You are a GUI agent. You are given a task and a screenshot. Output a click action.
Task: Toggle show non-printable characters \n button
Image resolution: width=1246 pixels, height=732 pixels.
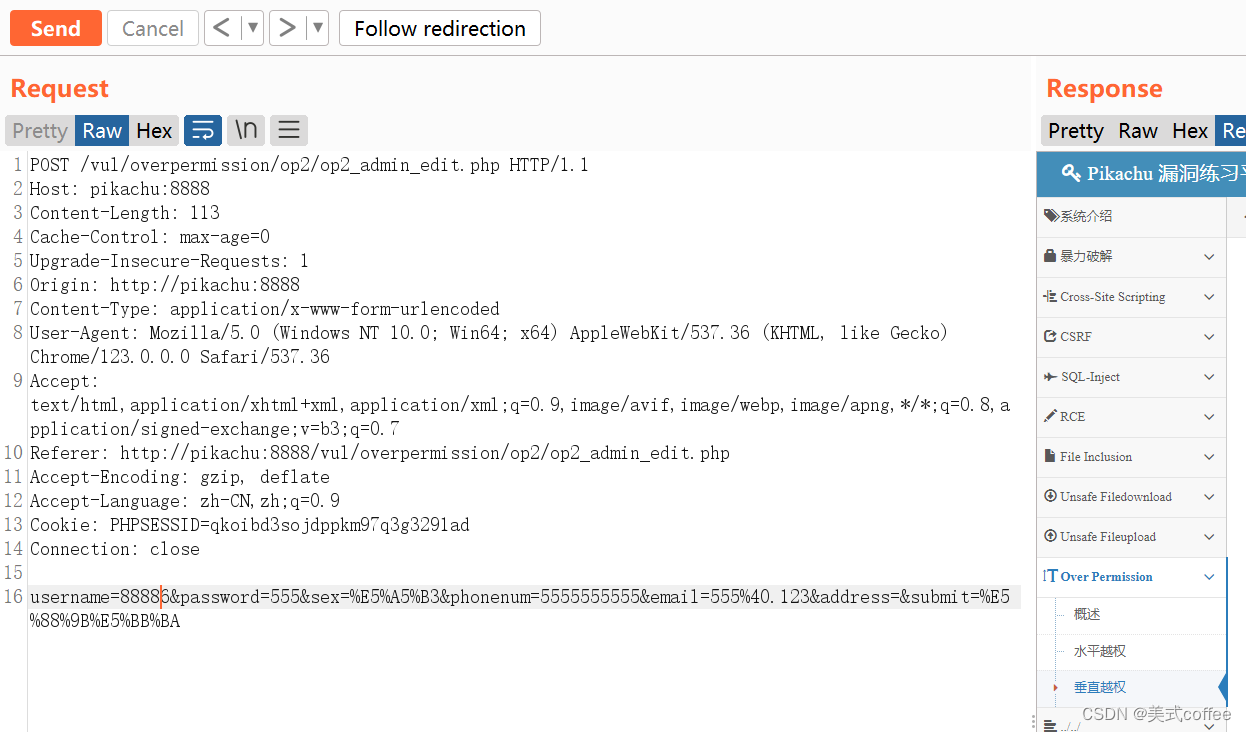point(246,130)
